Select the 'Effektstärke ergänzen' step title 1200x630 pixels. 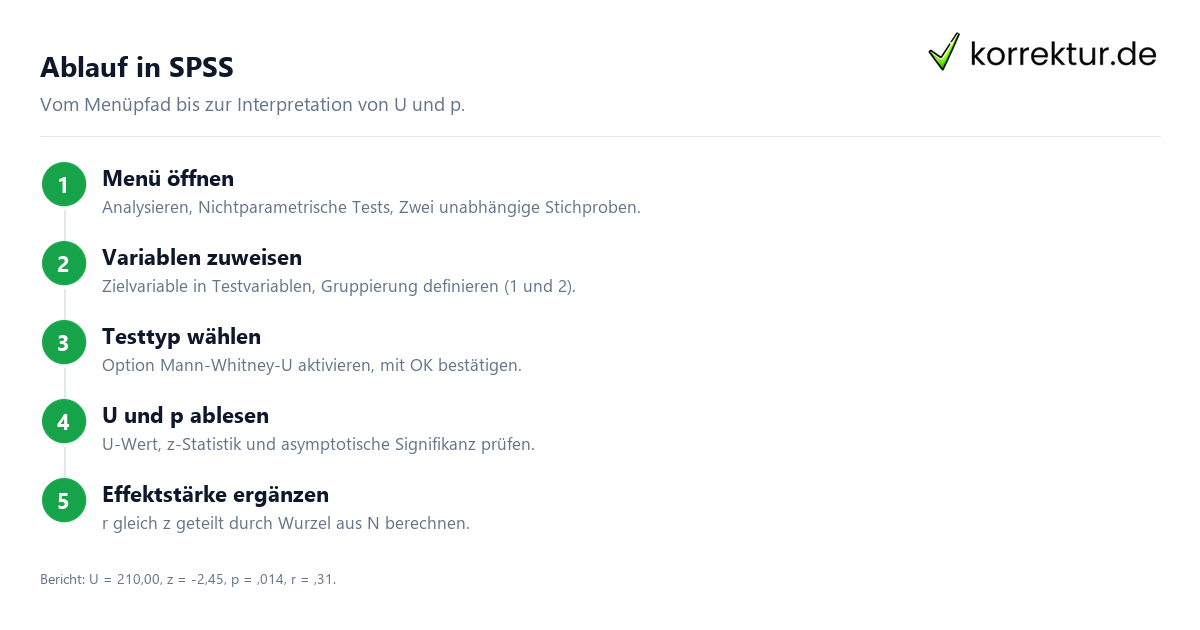point(215,495)
